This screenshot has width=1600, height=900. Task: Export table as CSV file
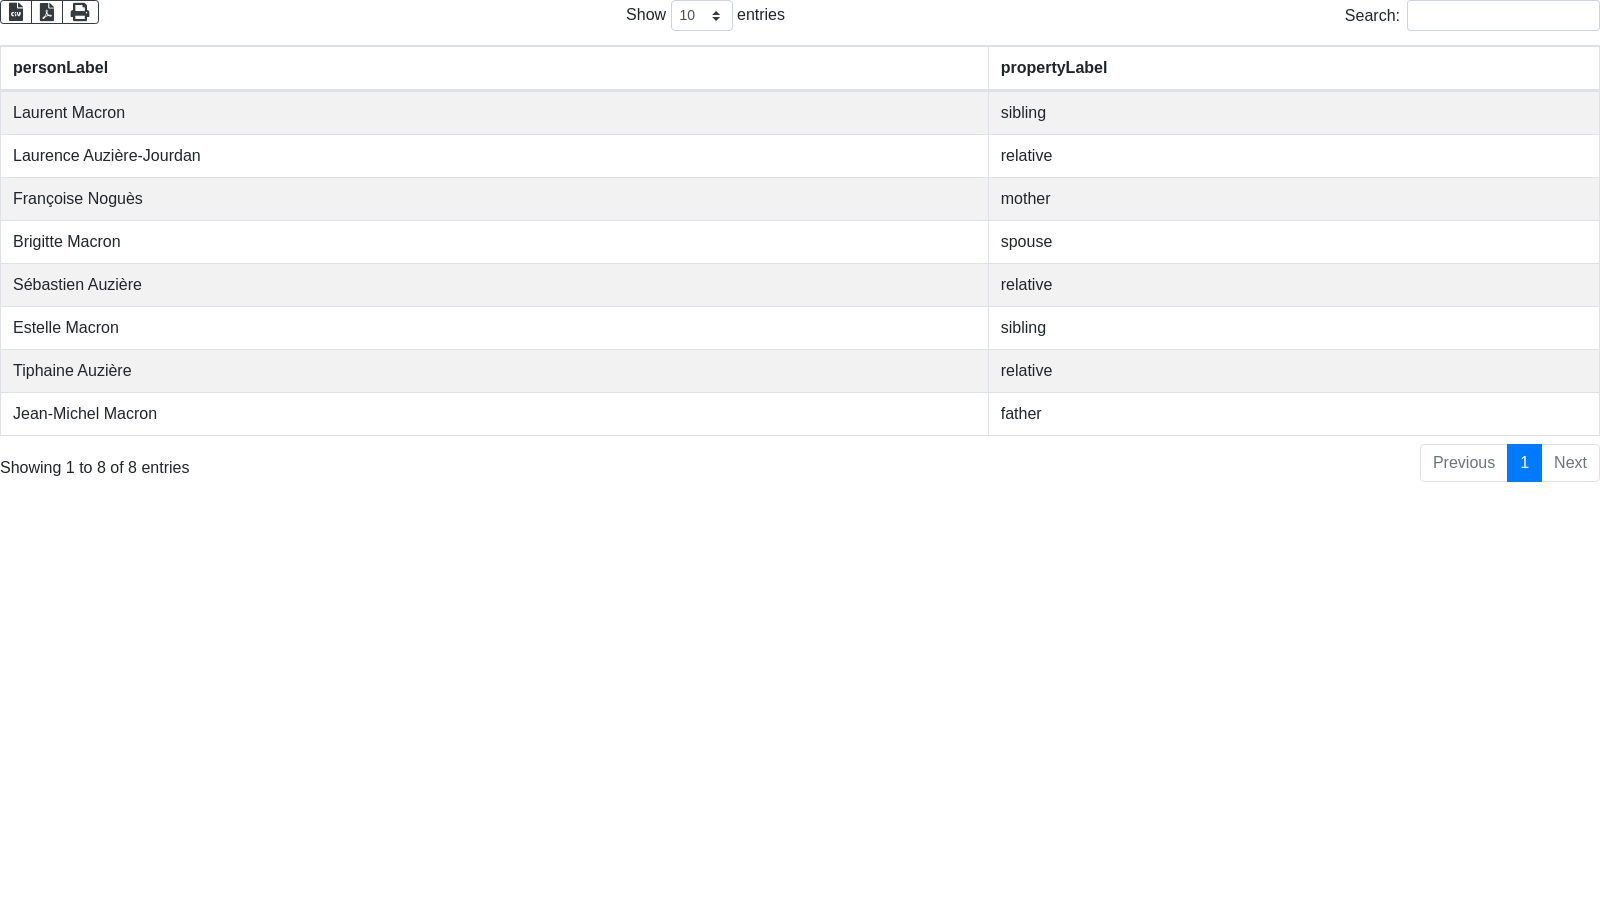16,12
